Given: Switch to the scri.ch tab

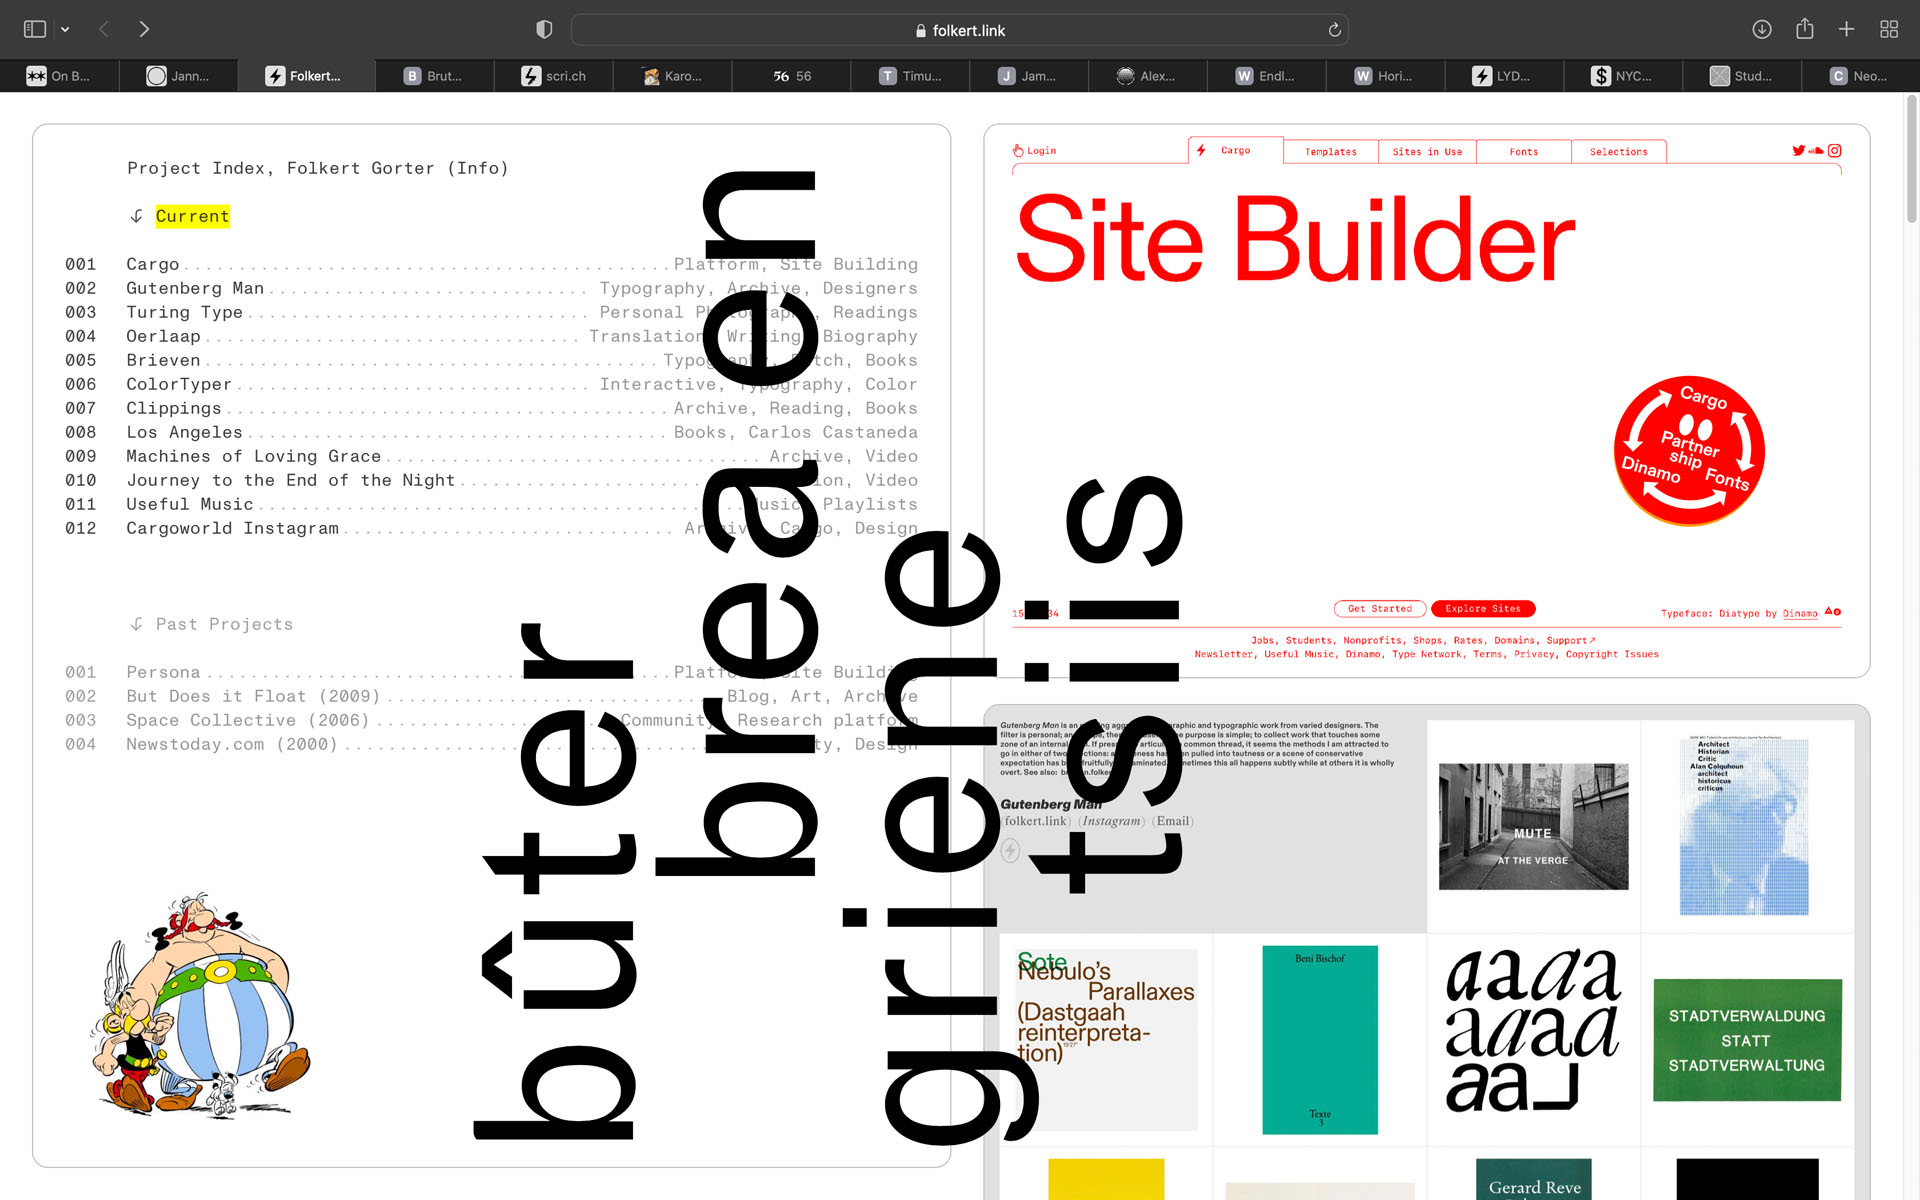Looking at the screenshot, I should pos(553,76).
